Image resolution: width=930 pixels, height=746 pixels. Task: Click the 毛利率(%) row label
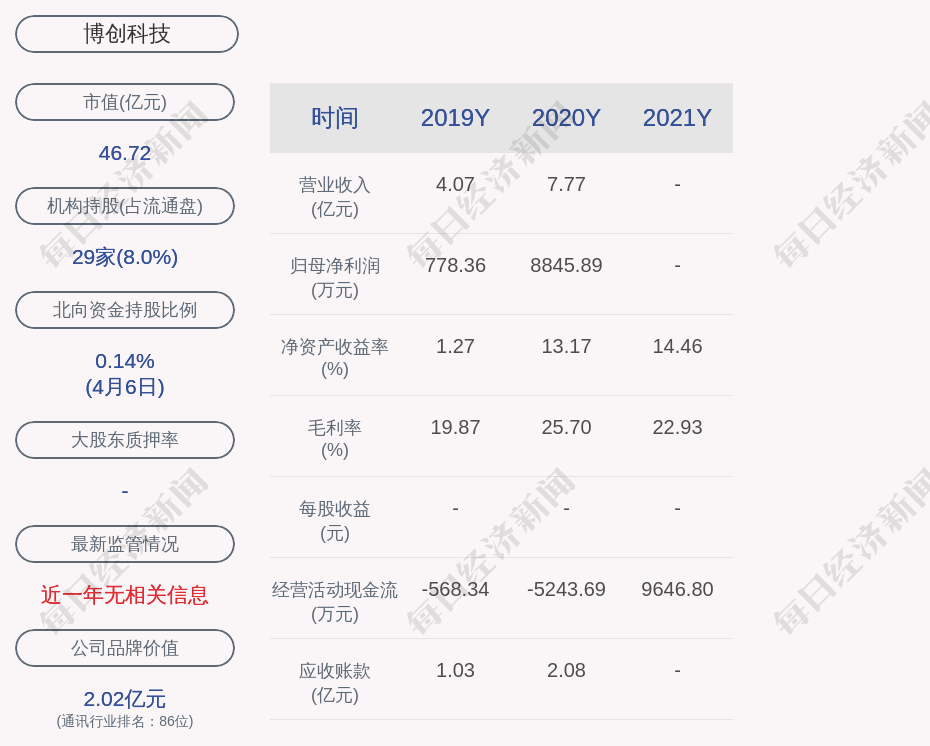point(335,439)
